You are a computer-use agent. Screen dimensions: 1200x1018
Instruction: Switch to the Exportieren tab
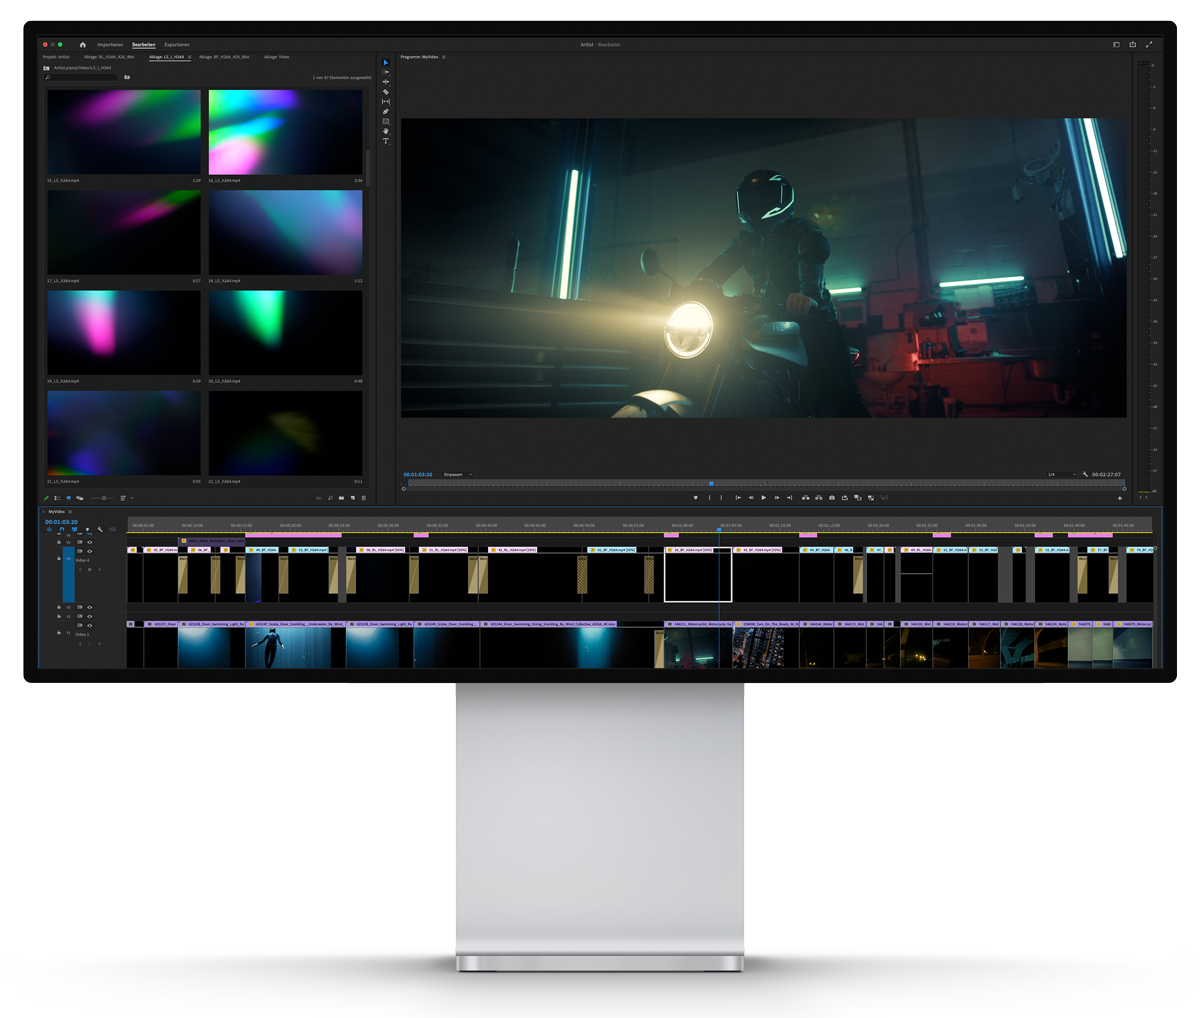(x=177, y=45)
